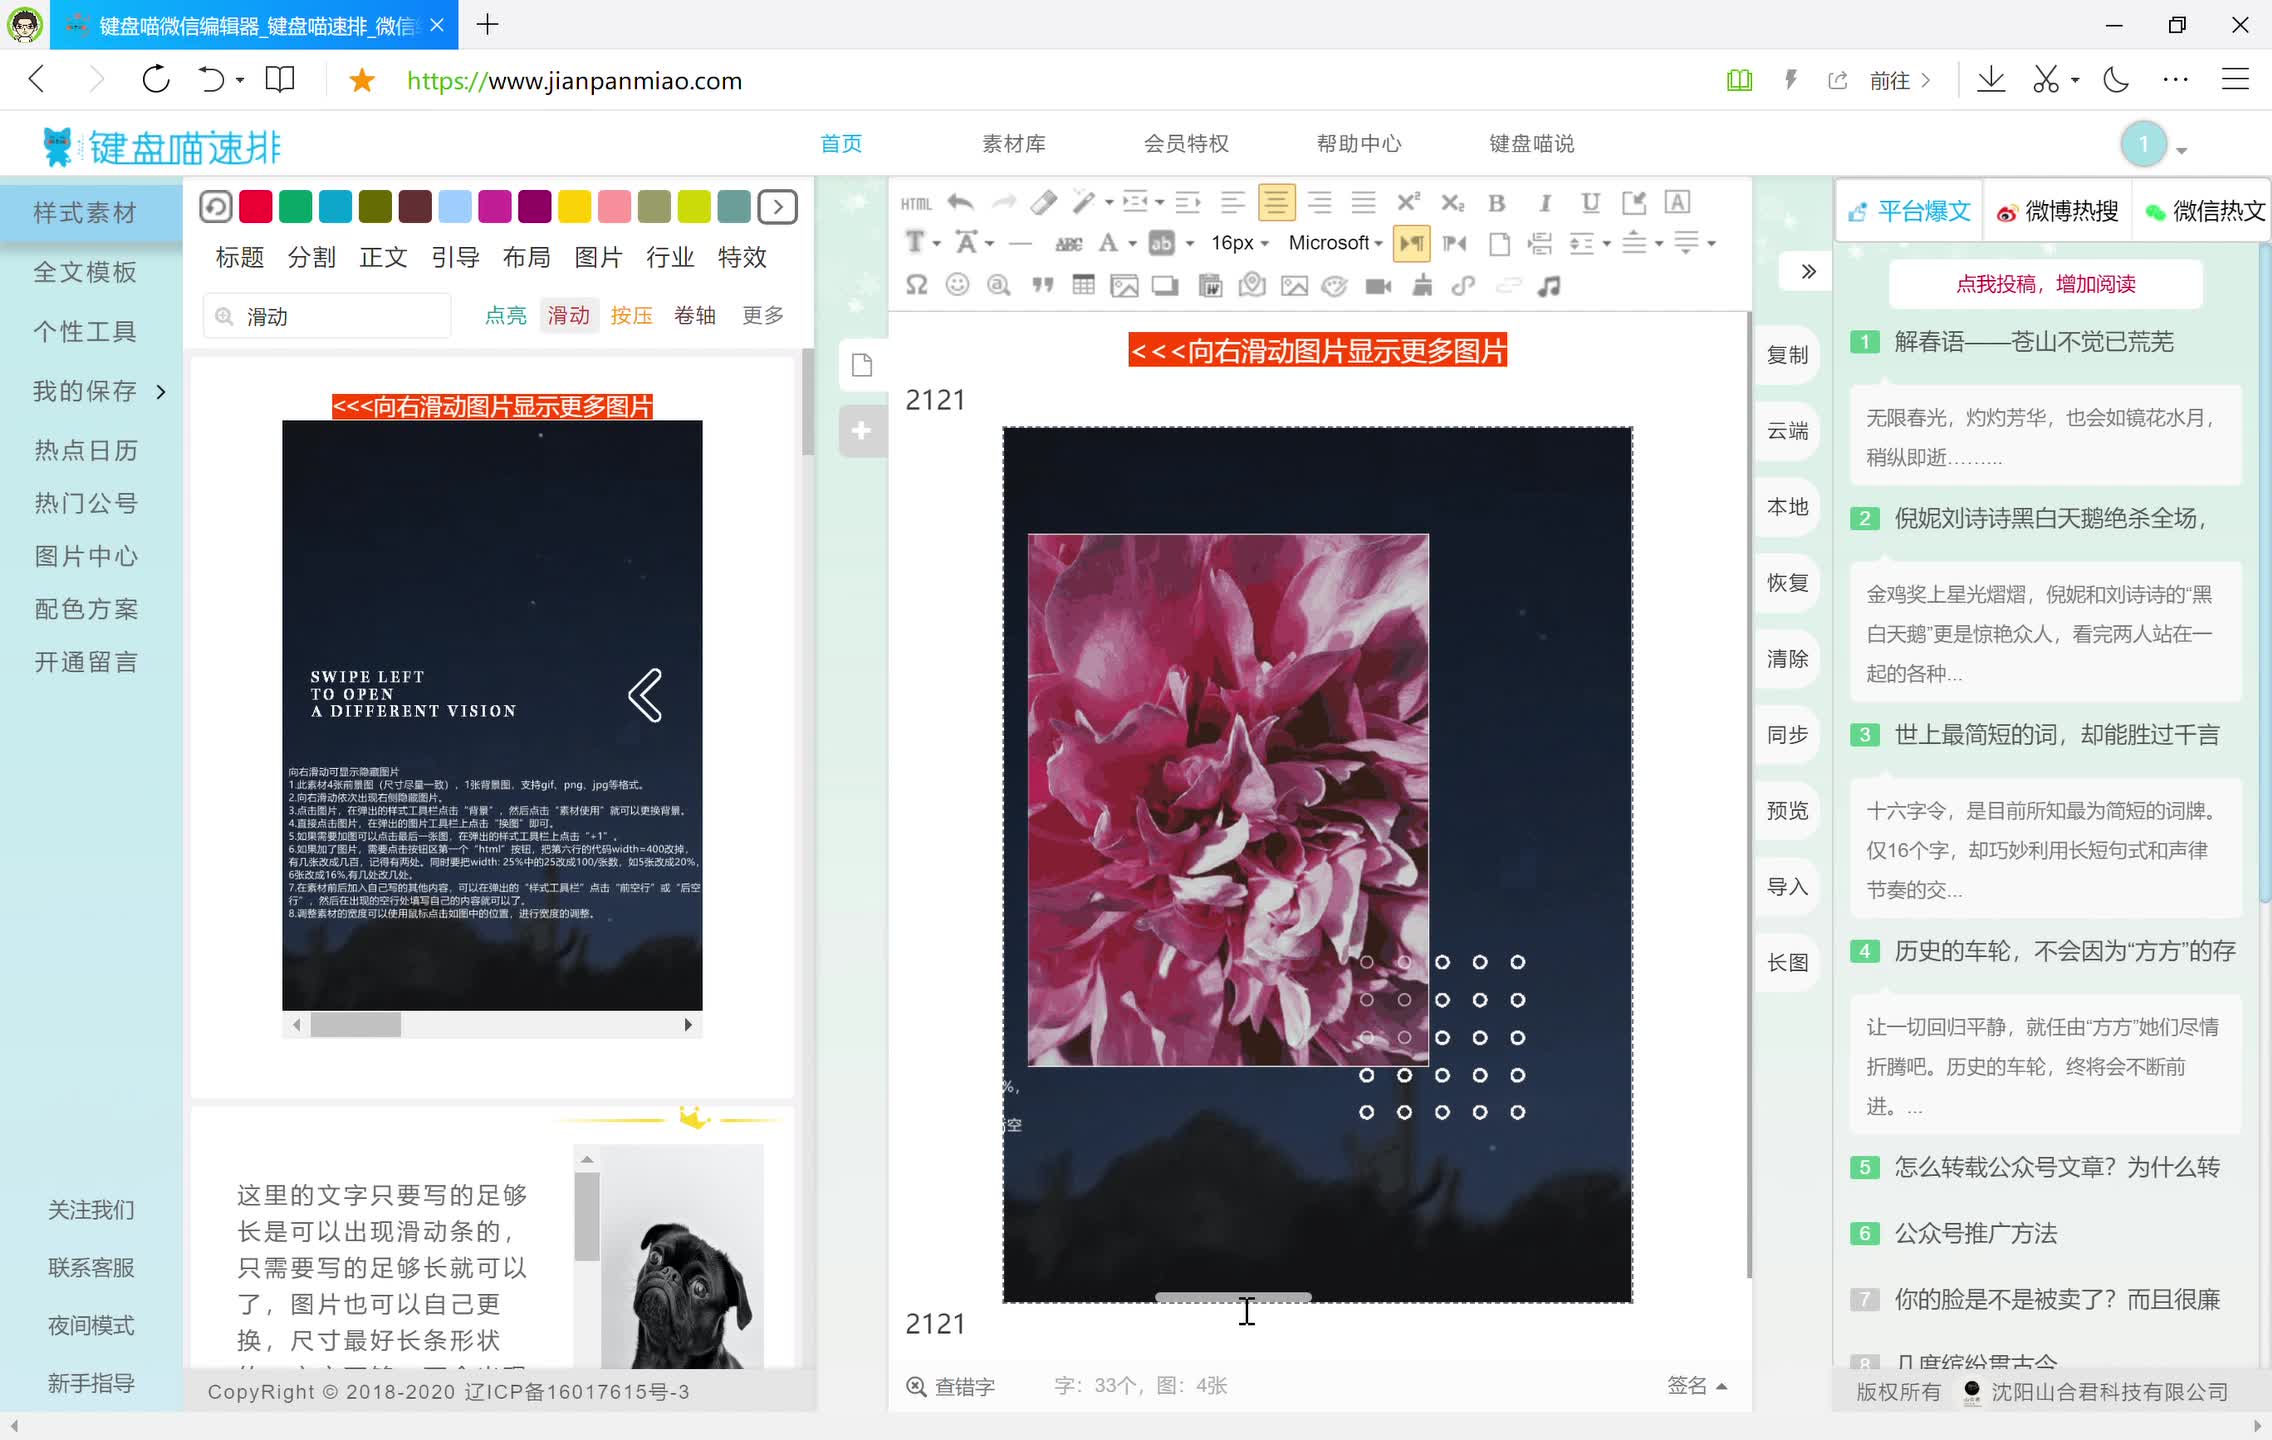Select the eraser clear-format tool
The width and height of the screenshot is (2272, 1440).
(1044, 203)
